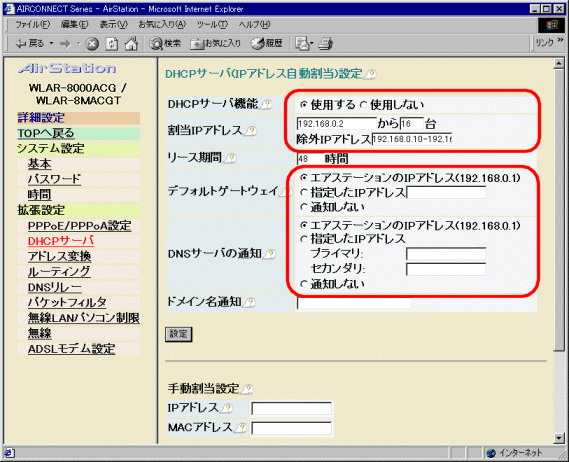Select 使用する for DHCP server function

304,105
